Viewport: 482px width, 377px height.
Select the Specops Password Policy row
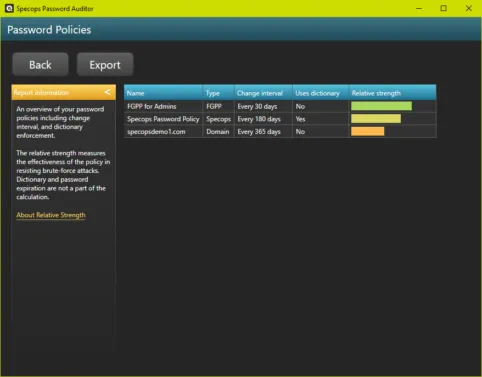280,119
